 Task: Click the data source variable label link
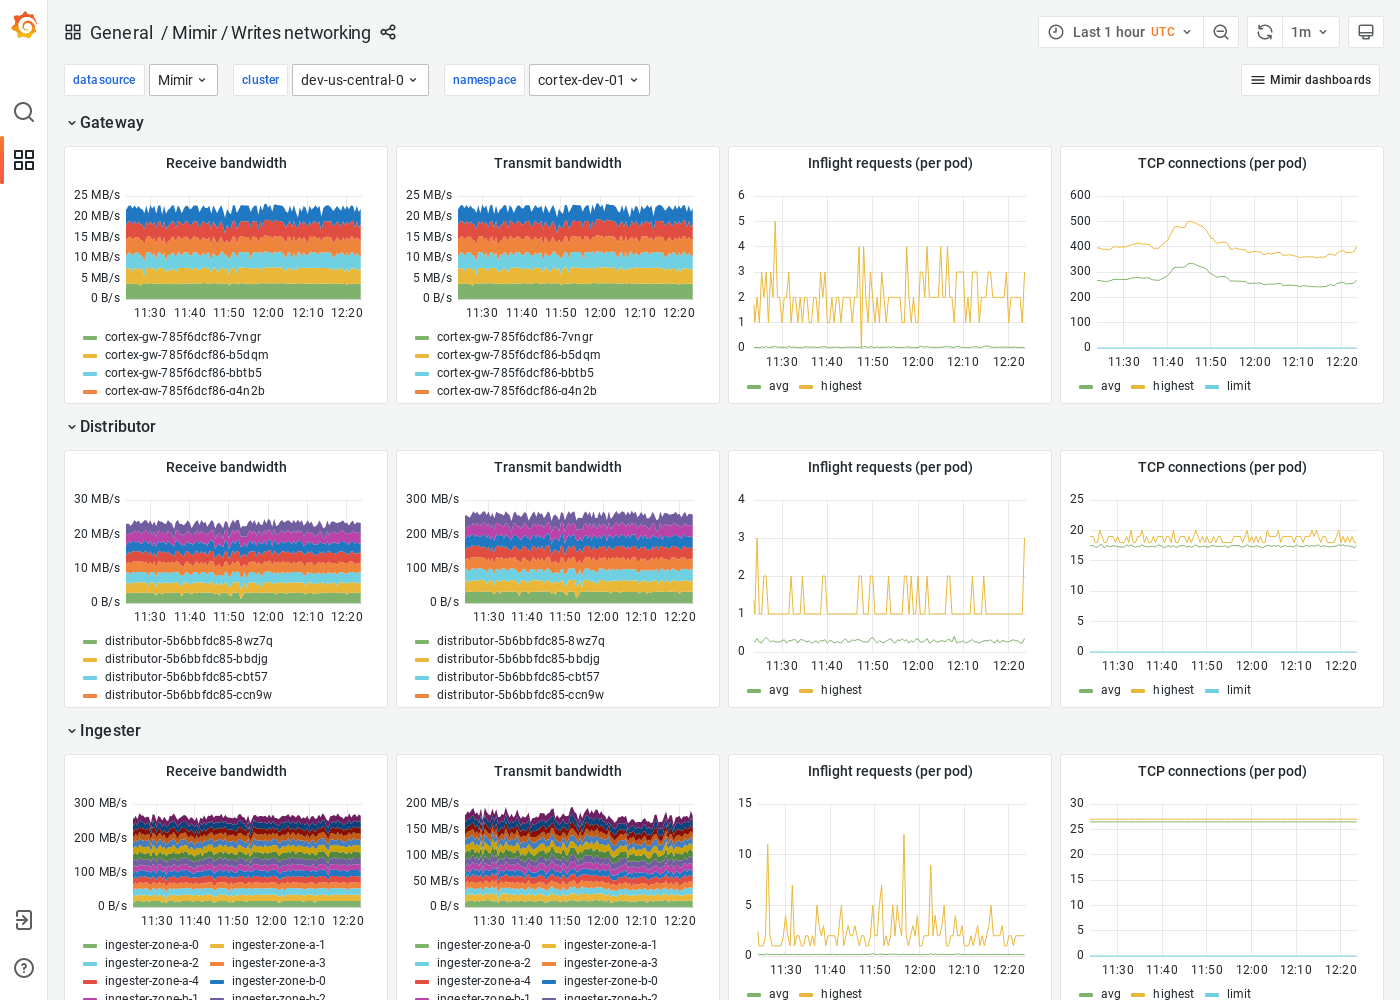click(x=104, y=79)
